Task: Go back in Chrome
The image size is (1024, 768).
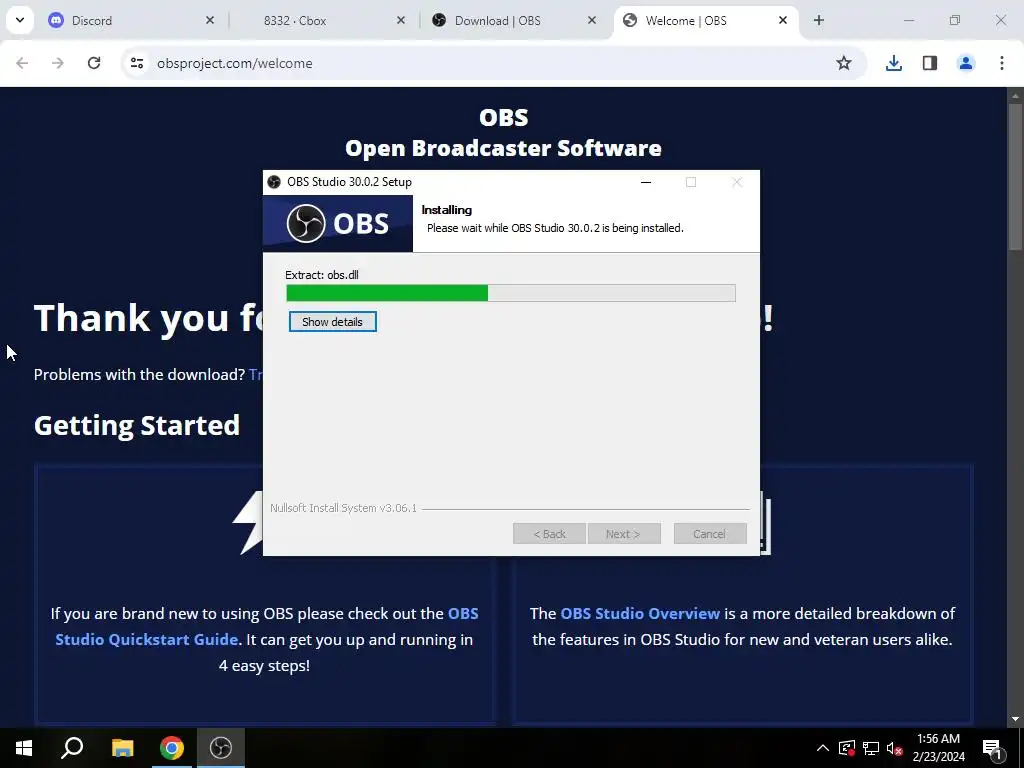Action: coord(22,63)
